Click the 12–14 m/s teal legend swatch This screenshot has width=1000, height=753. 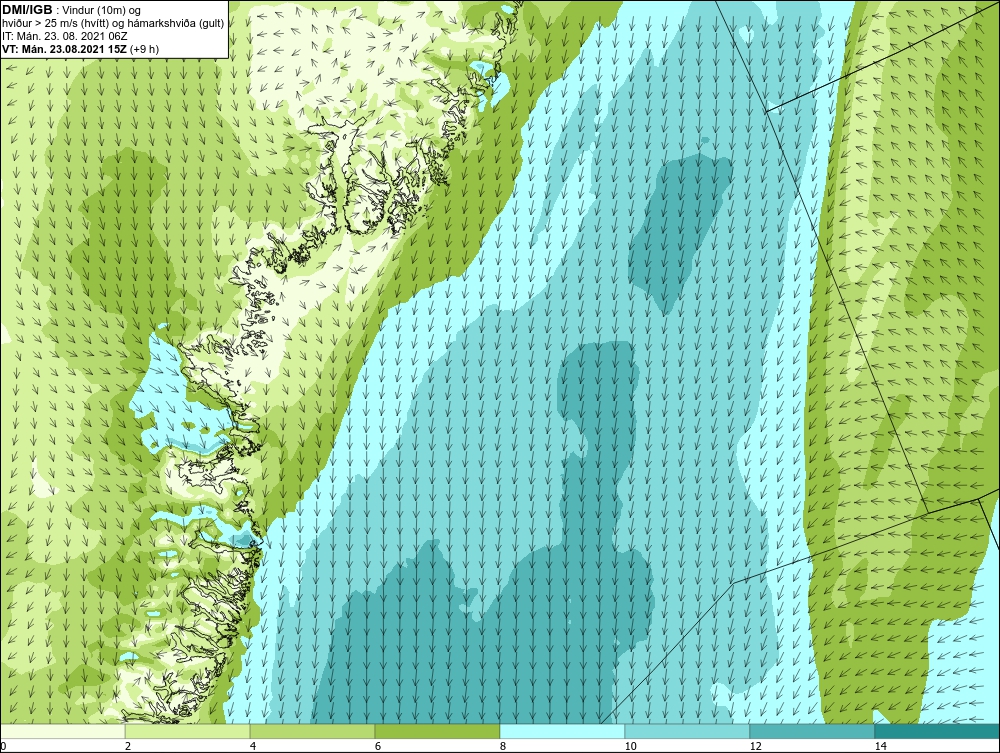point(812,731)
